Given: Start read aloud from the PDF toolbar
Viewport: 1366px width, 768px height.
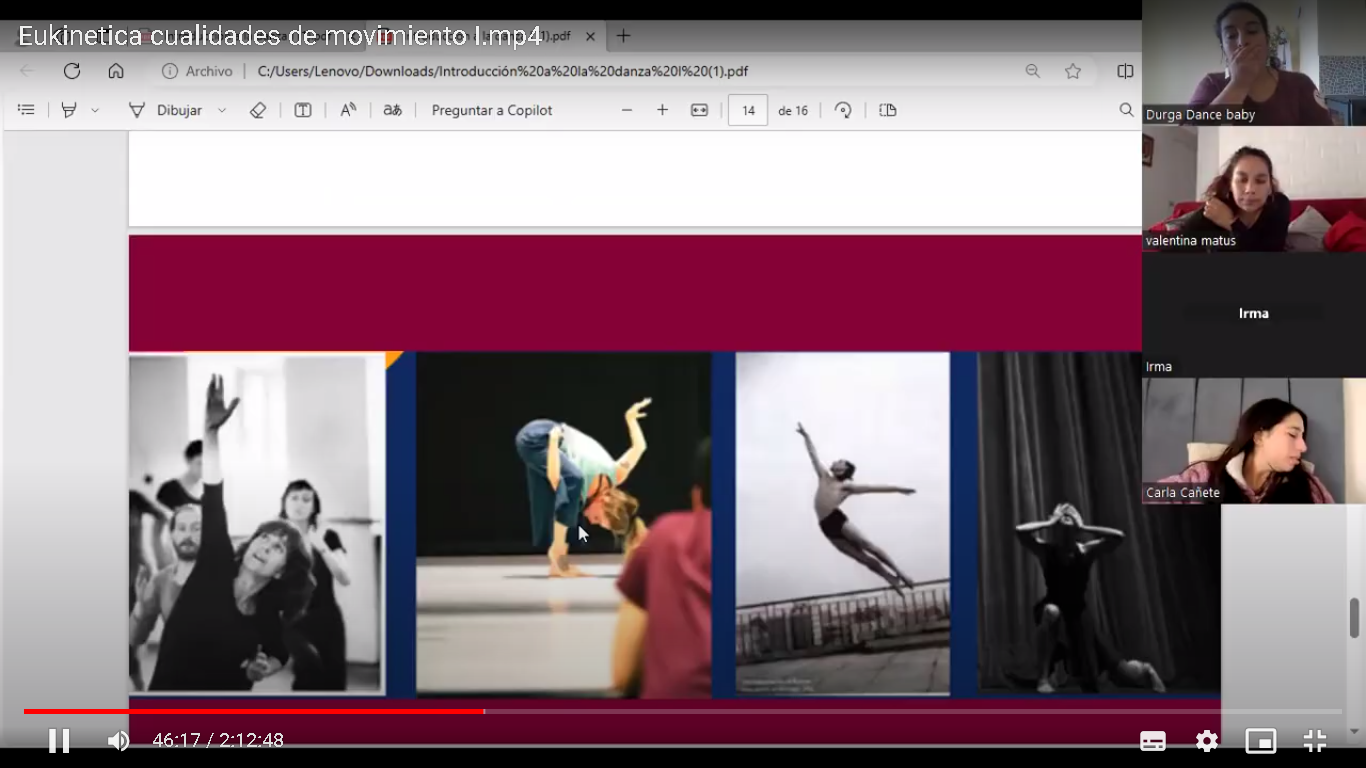Looking at the screenshot, I should pos(348,110).
